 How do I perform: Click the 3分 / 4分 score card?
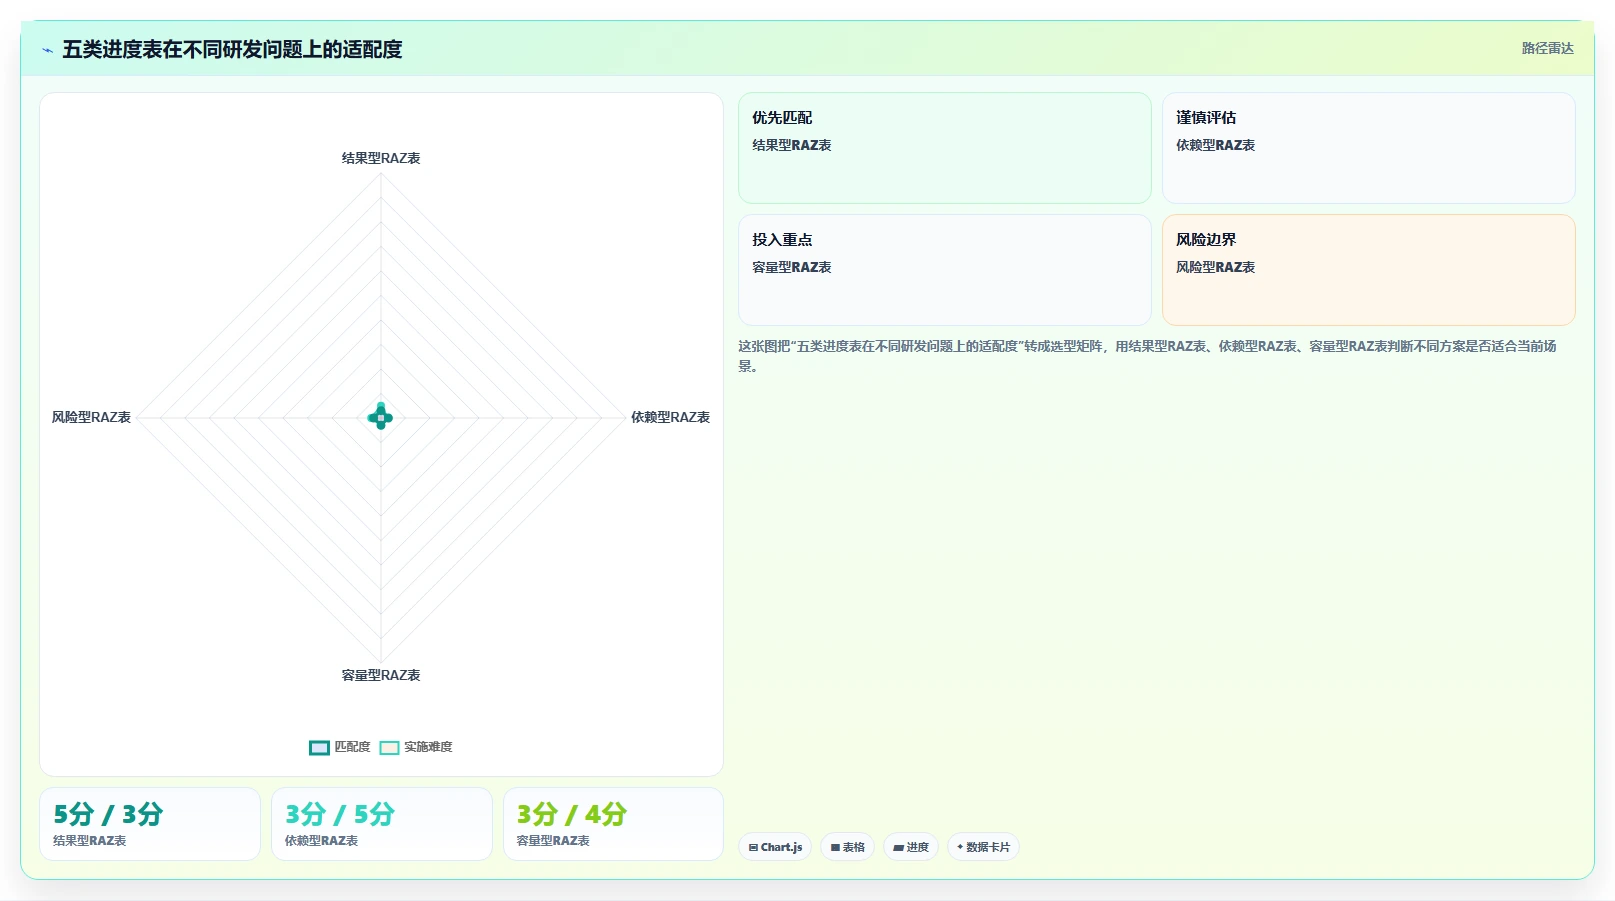(613, 824)
